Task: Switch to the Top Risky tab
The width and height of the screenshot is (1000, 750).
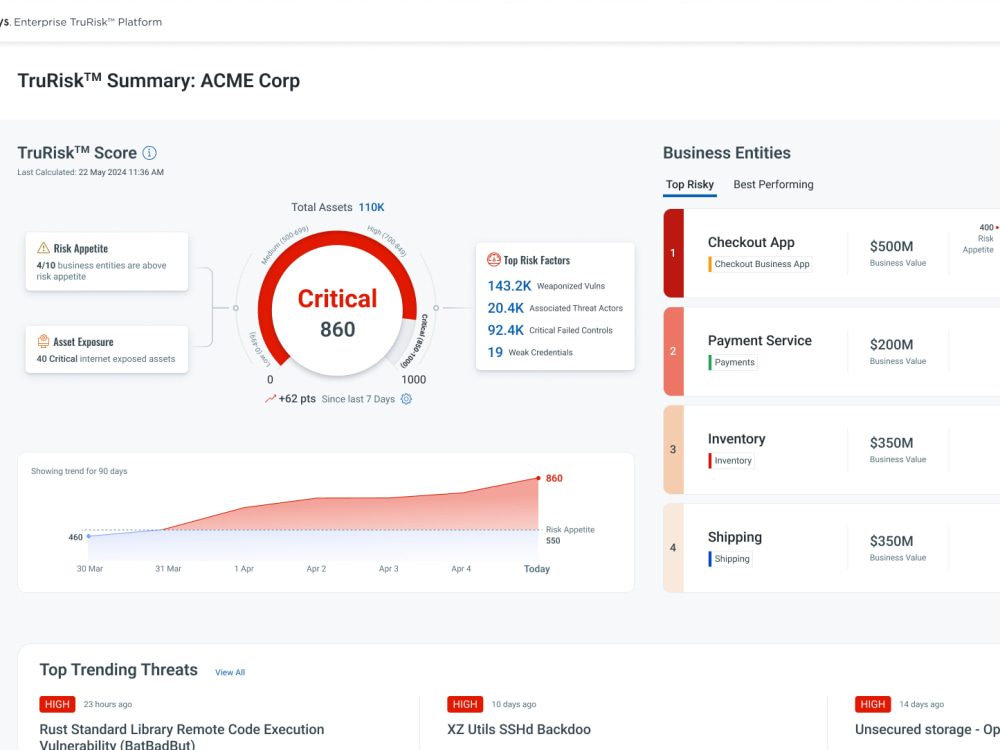Action: (x=690, y=184)
